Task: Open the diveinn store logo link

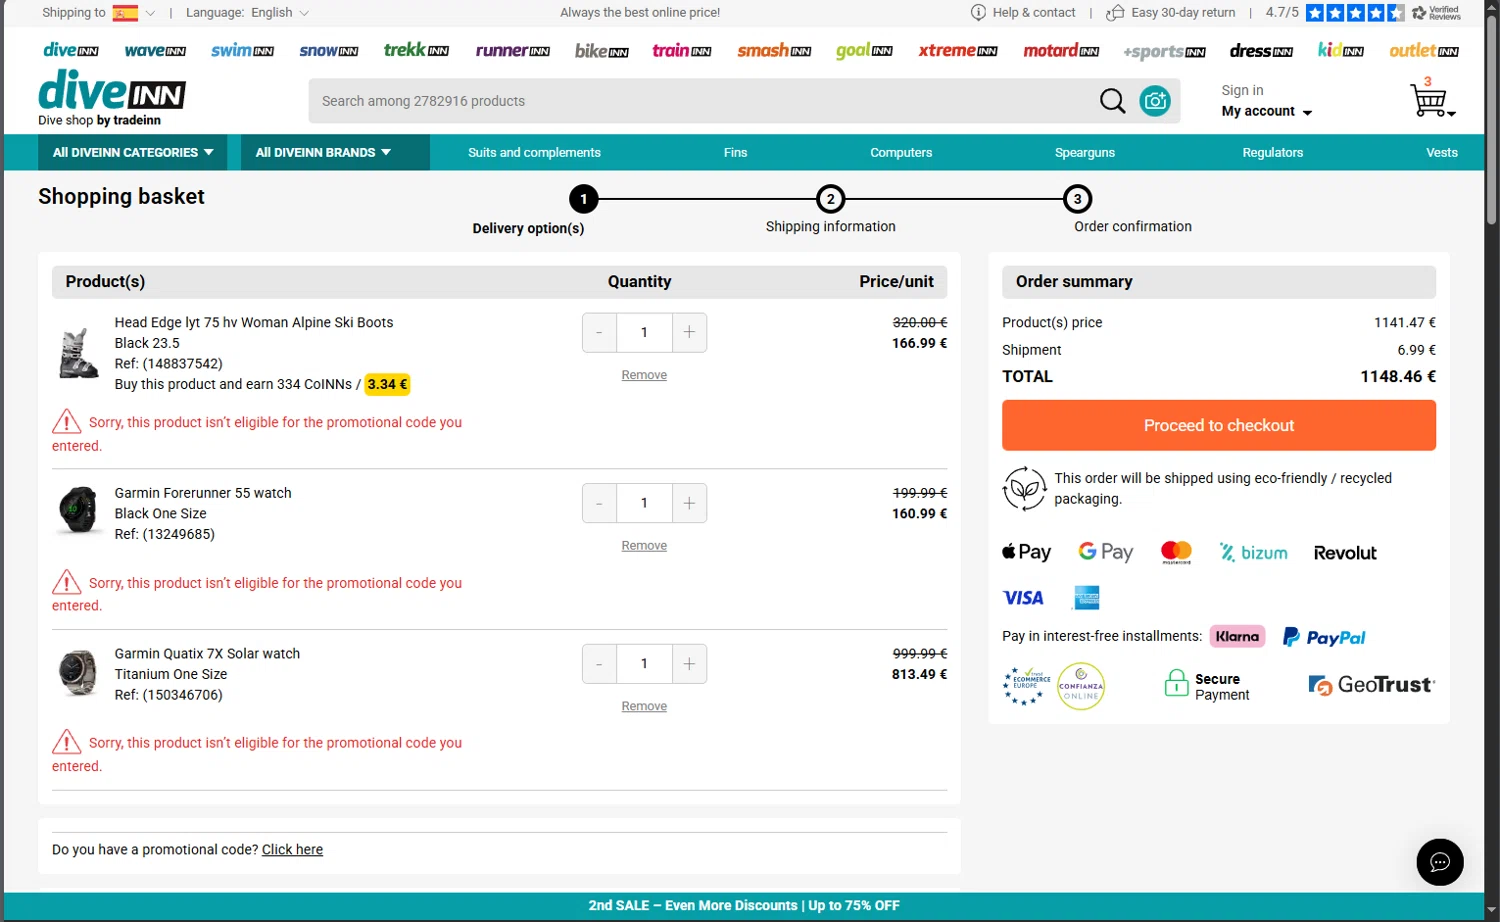Action: tap(71, 50)
